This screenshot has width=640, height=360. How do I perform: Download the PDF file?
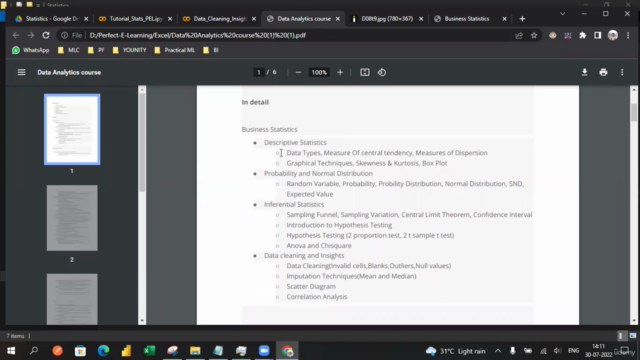584,72
